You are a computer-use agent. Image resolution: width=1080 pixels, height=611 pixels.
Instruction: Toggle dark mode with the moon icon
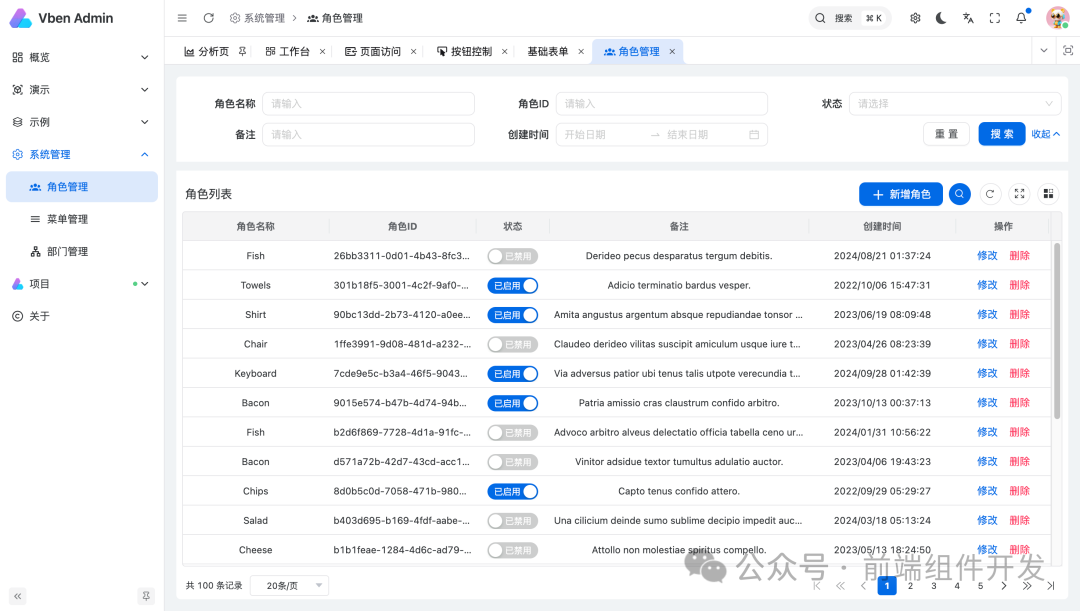click(941, 17)
